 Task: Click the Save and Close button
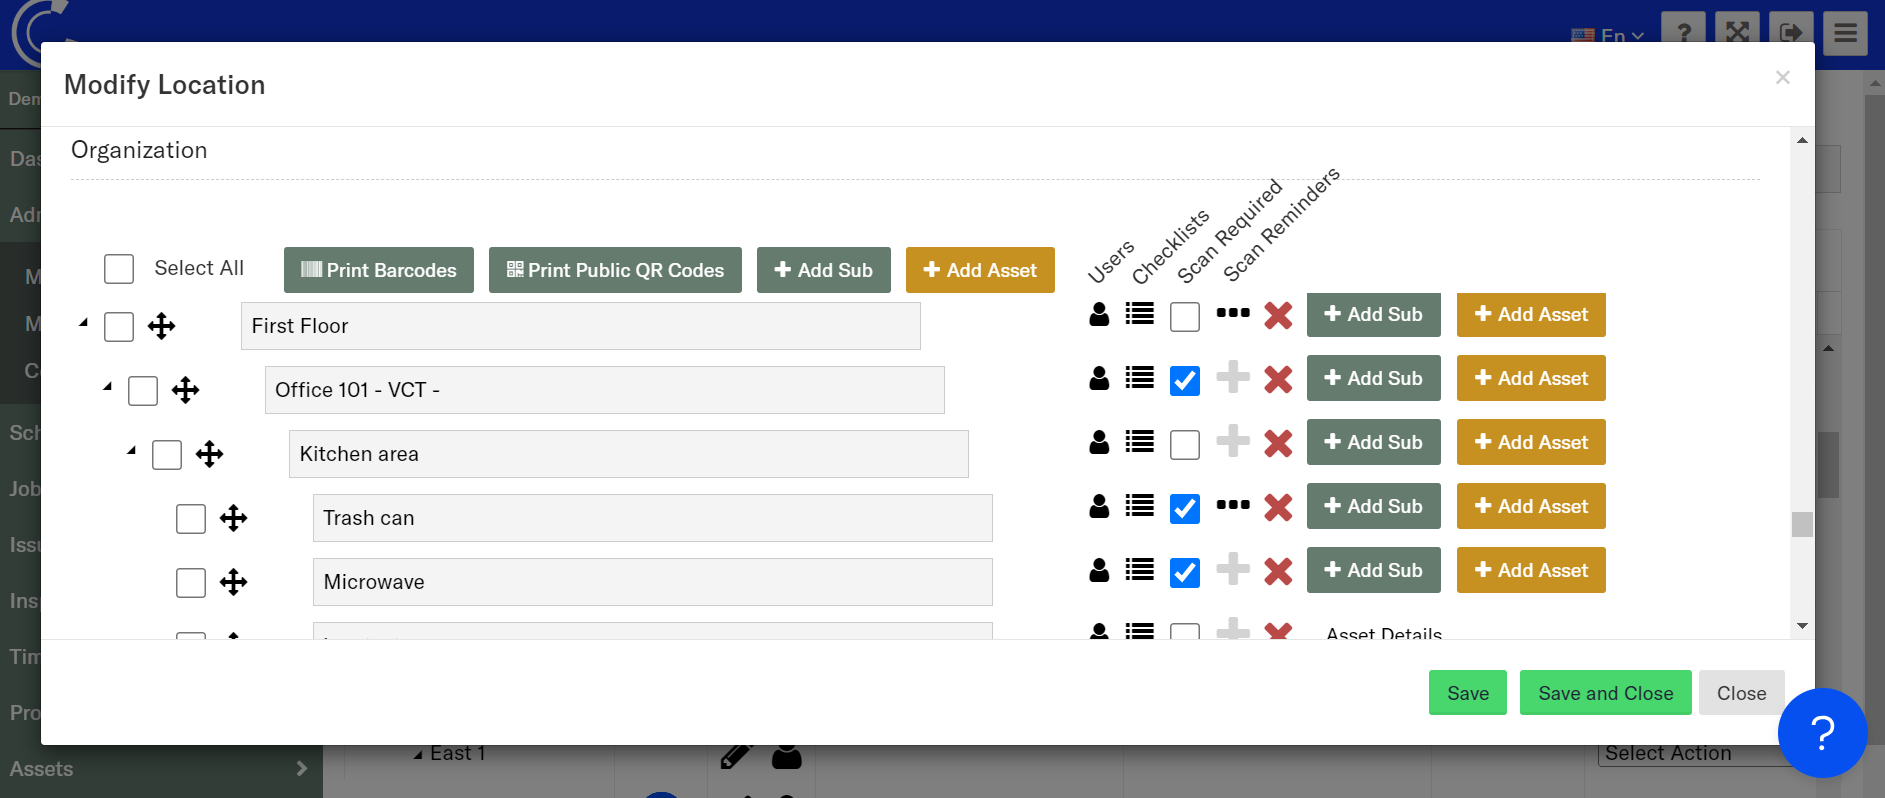(1605, 693)
